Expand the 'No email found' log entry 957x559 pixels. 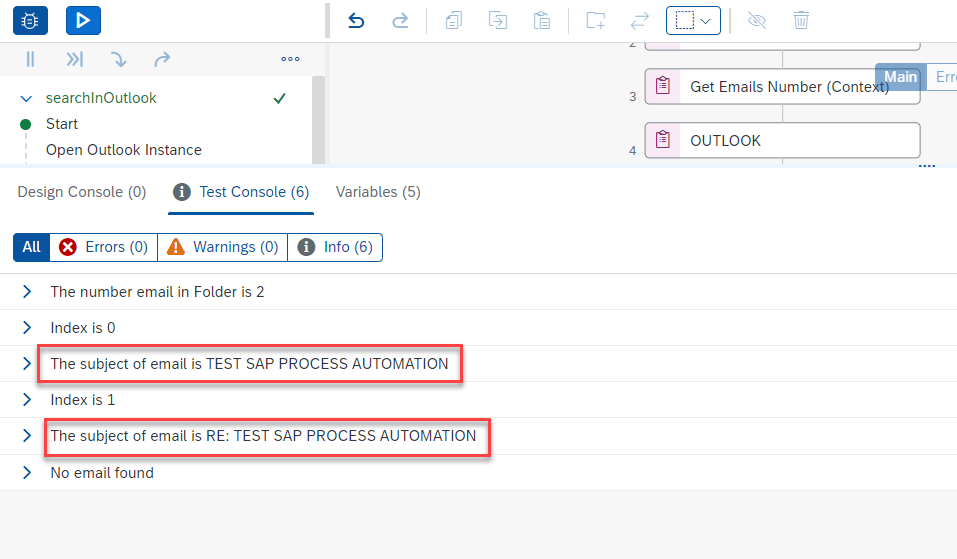pyautogui.click(x=27, y=473)
